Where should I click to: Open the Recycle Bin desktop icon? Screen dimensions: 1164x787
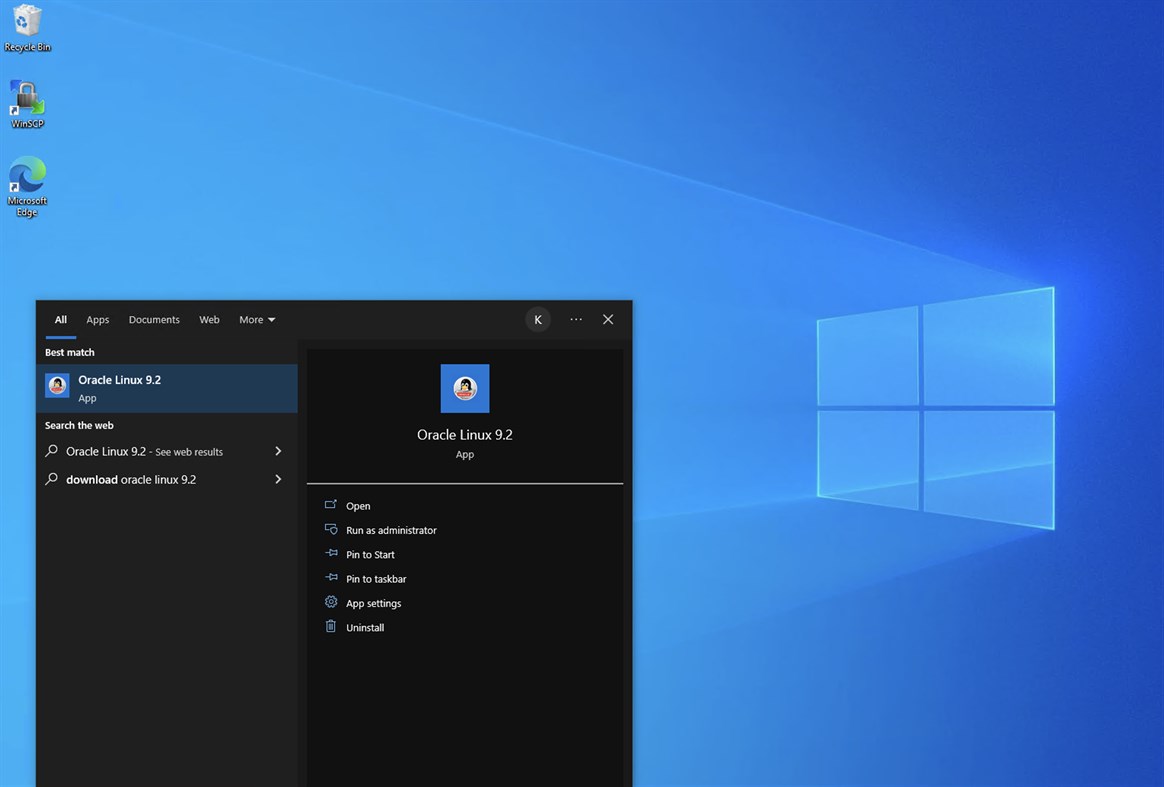tap(27, 28)
